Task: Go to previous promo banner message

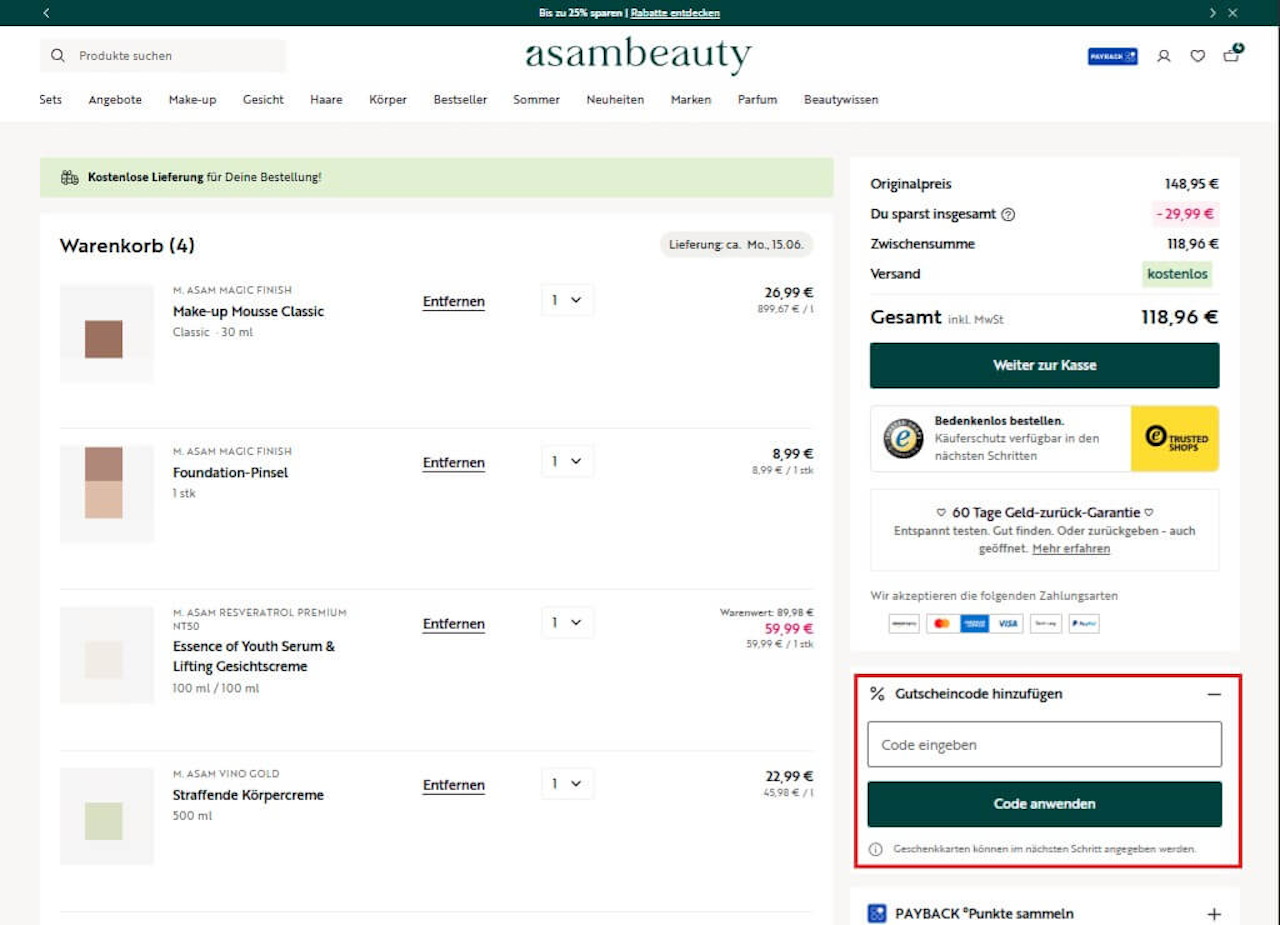Action: 46,13
